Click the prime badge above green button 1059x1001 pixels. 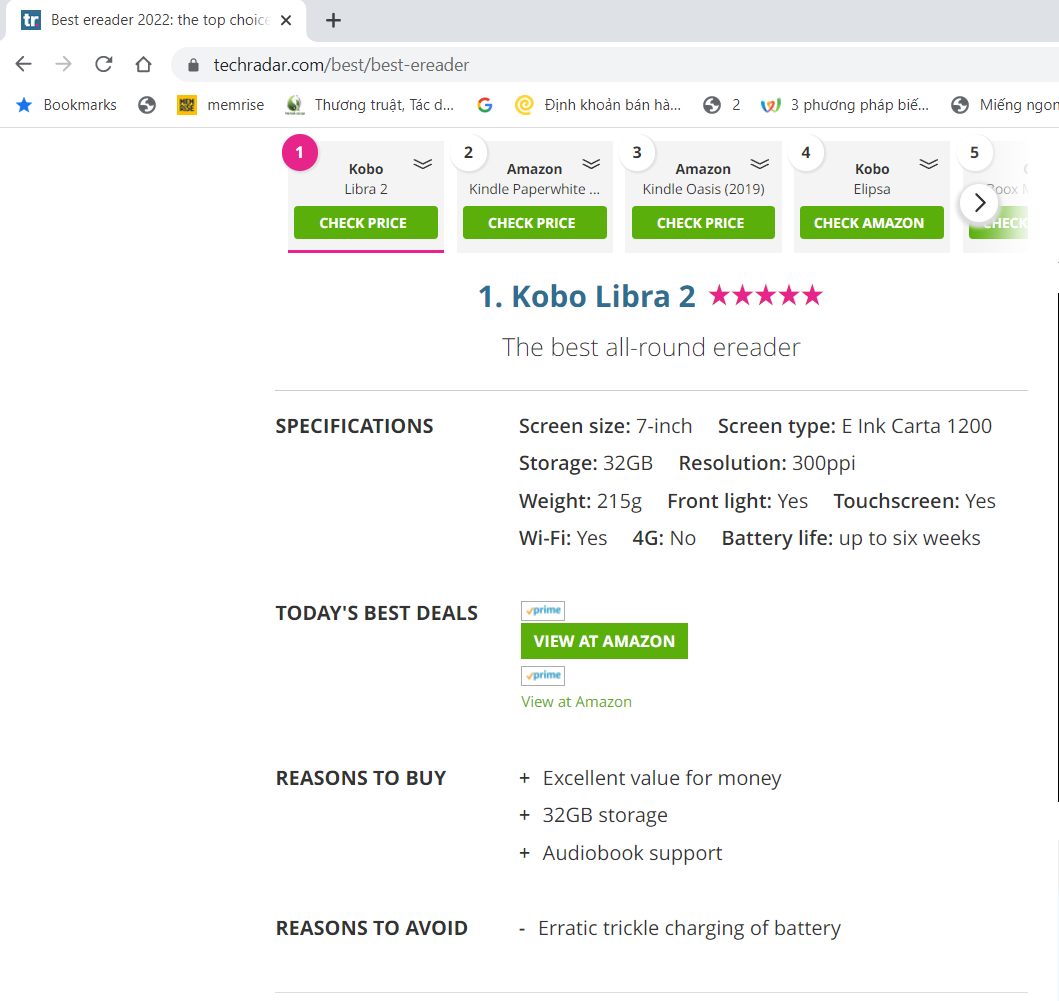pyautogui.click(x=543, y=611)
